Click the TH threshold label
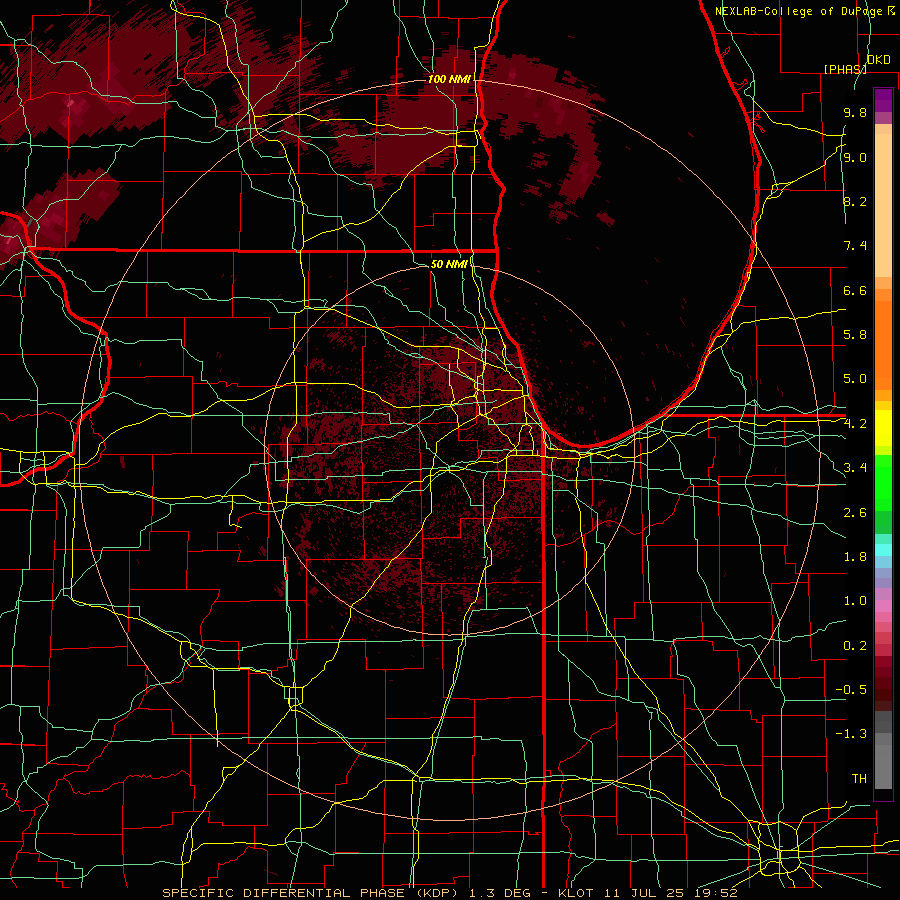Viewport: 900px width, 900px height. point(859,779)
